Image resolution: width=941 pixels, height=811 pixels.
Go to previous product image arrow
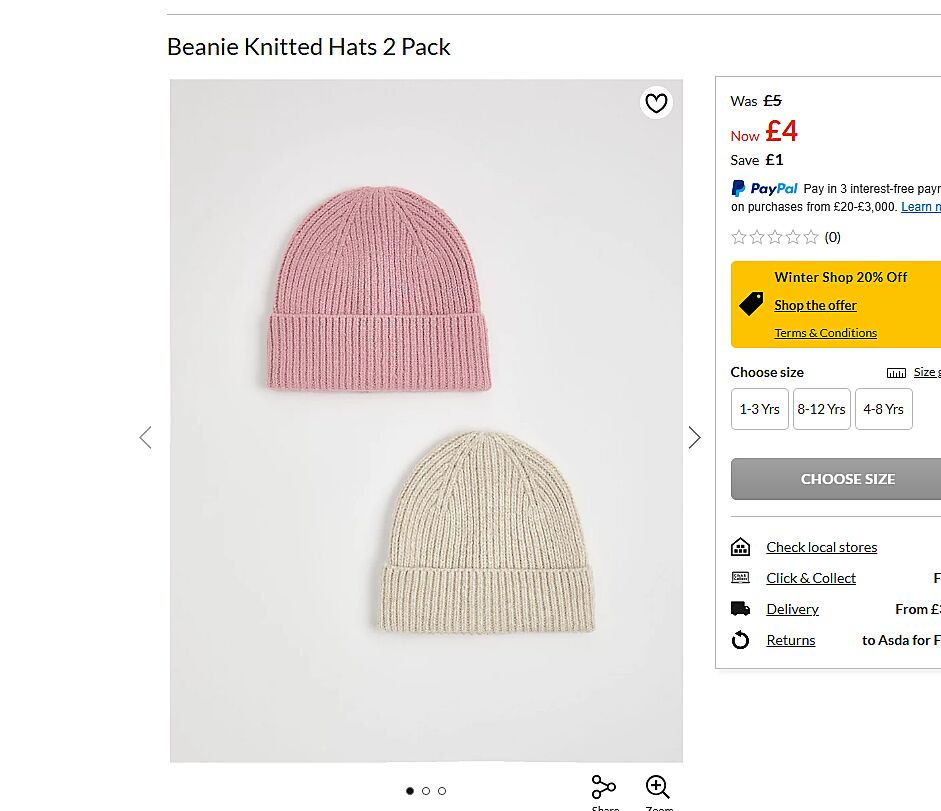(x=146, y=437)
